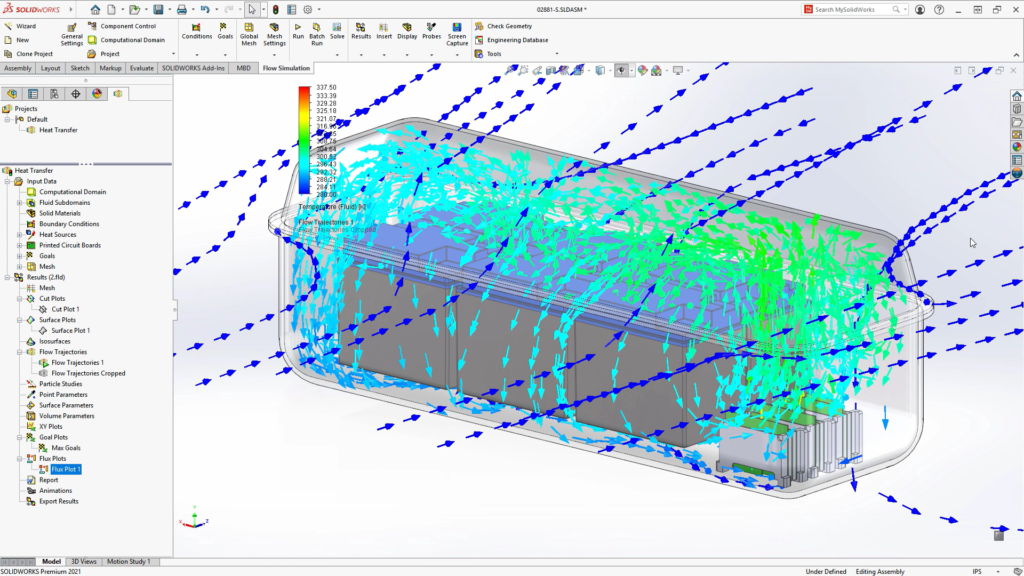Switch to the Evaluate ribbon tab

pos(141,68)
